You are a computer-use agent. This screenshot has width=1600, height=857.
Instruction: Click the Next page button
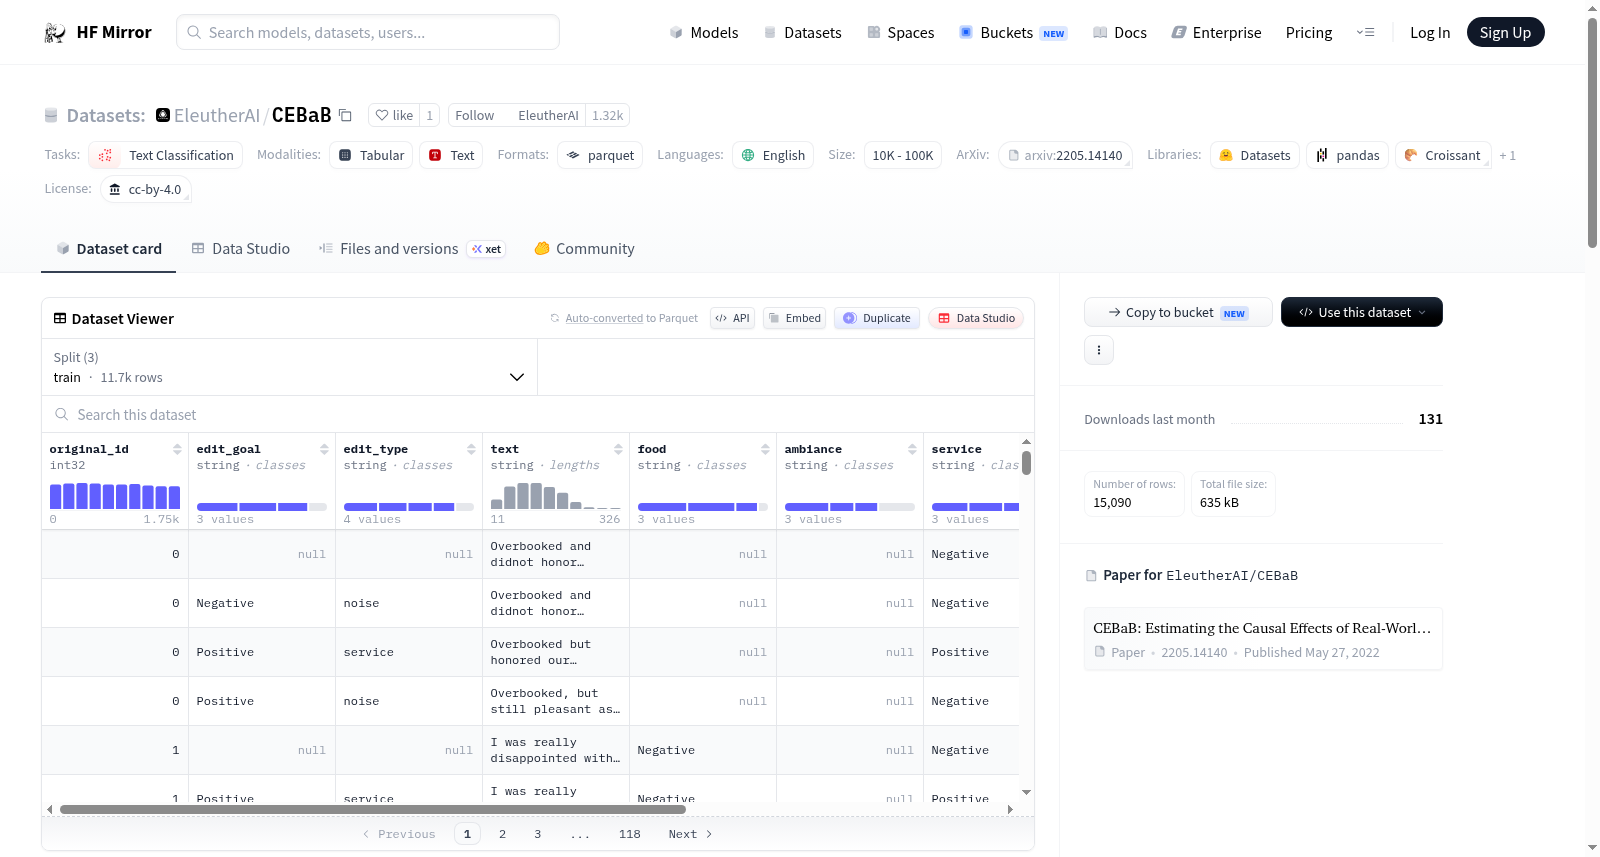tap(690, 834)
